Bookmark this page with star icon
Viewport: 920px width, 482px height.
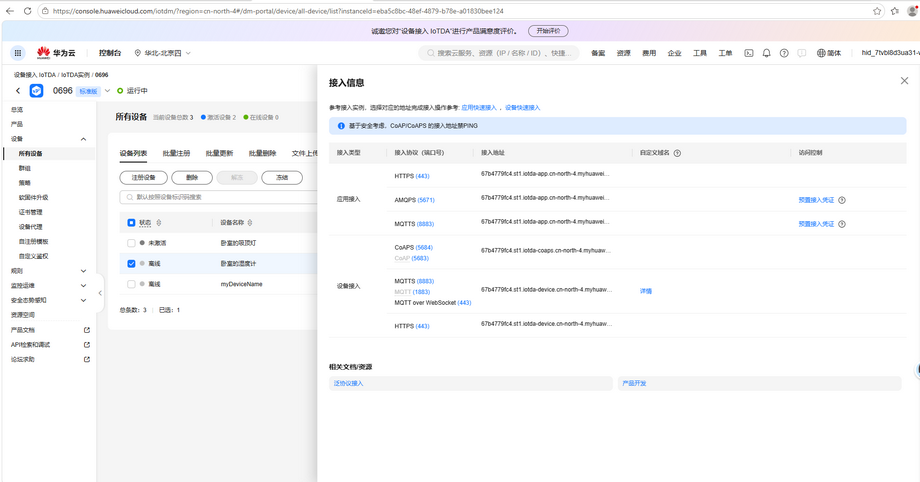click(877, 11)
